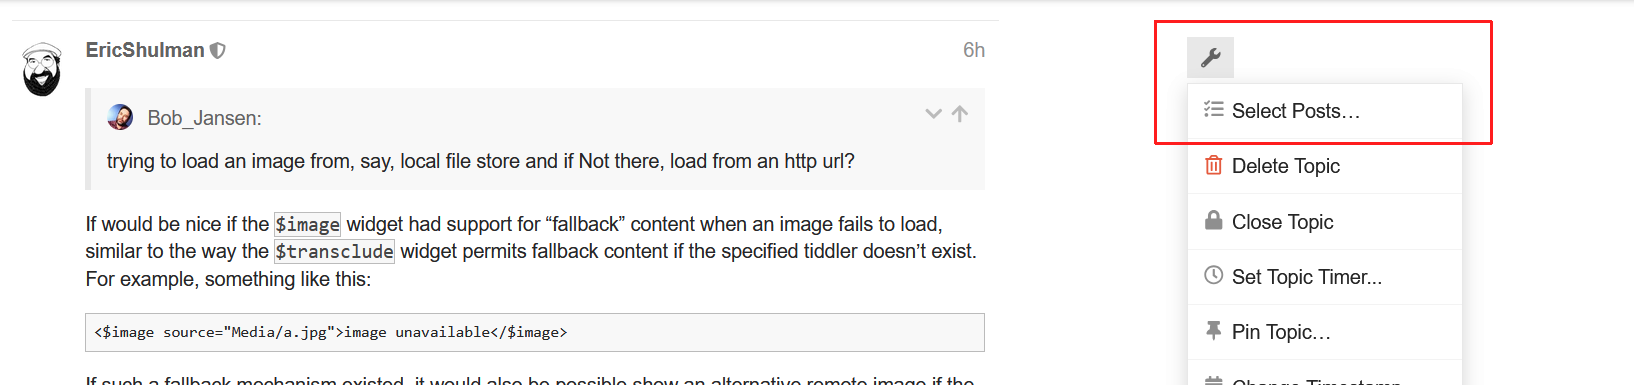The height and width of the screenshot is (385, 1634).
Task: Open EricShulman's user profile link
Action: click(x=145, y=50)
